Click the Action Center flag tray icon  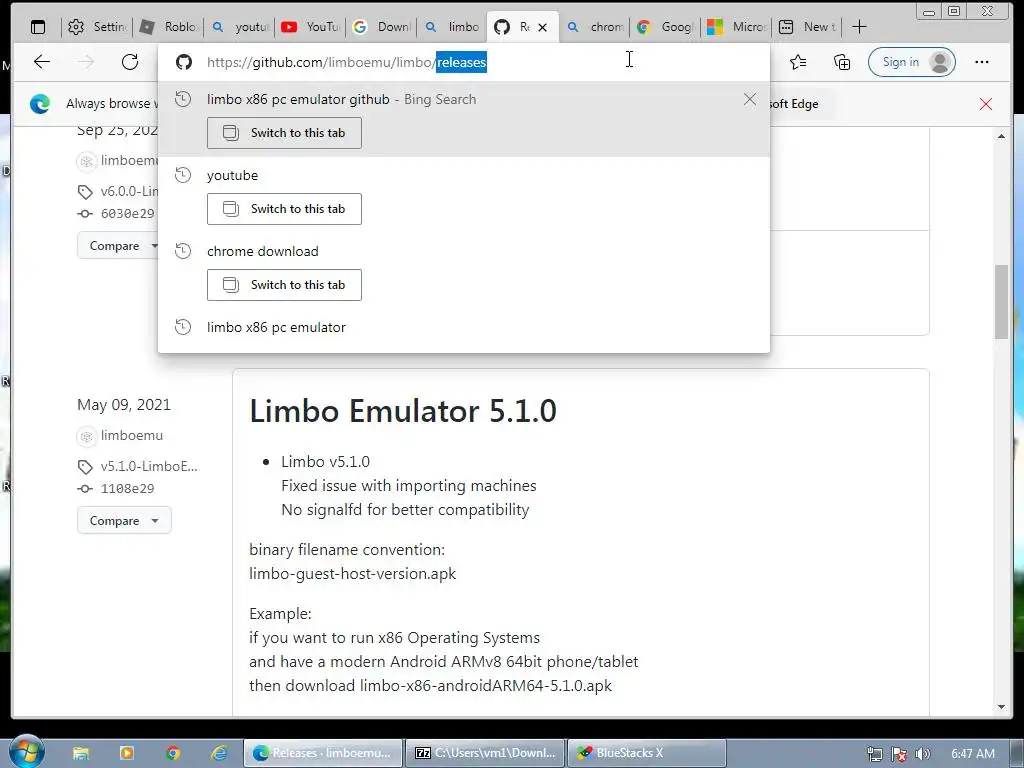tap(899, 754)
